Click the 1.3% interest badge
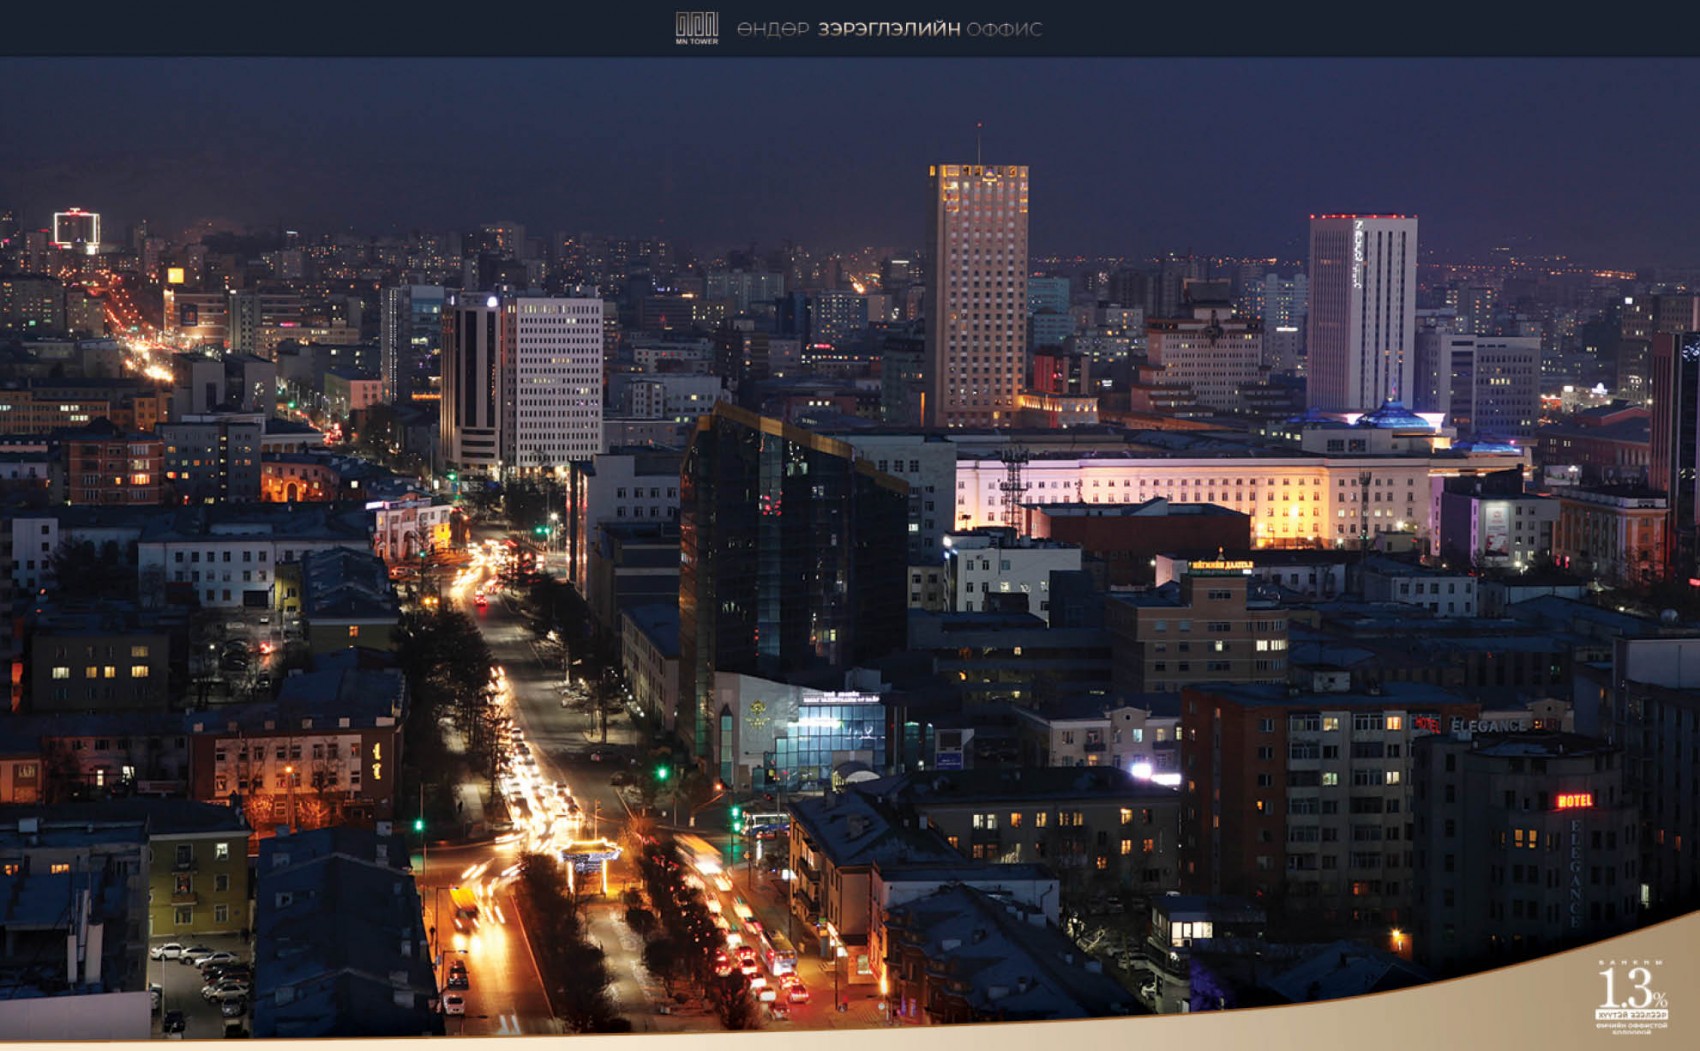The image size is (1700, 1051). (x=1631, y=996)
